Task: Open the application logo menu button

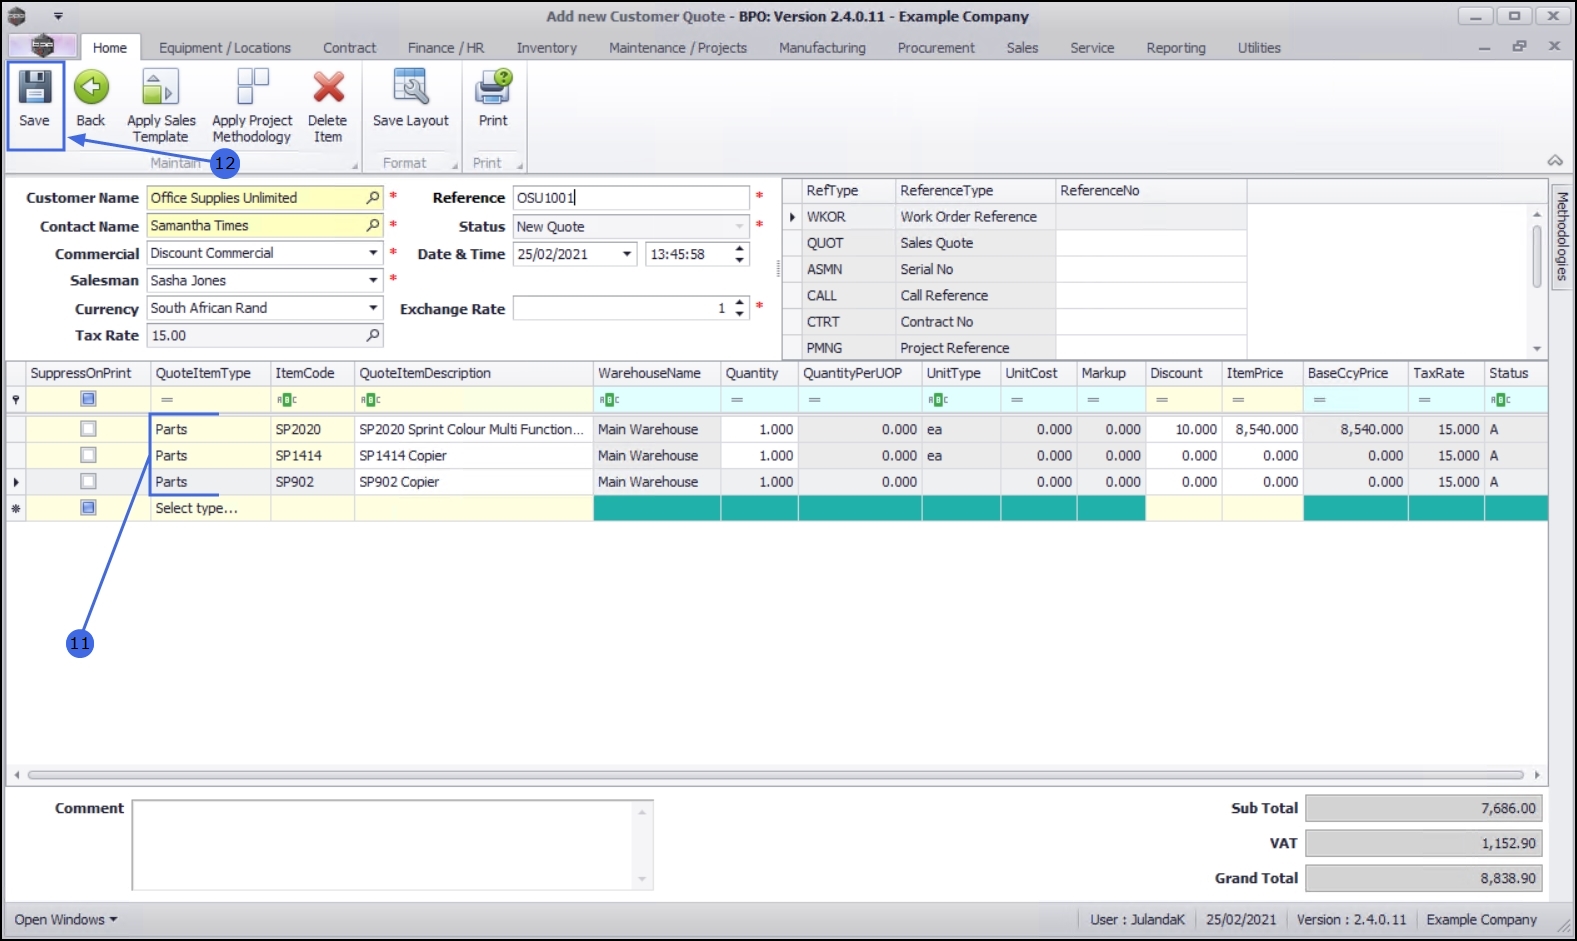Action: (42, 46)
